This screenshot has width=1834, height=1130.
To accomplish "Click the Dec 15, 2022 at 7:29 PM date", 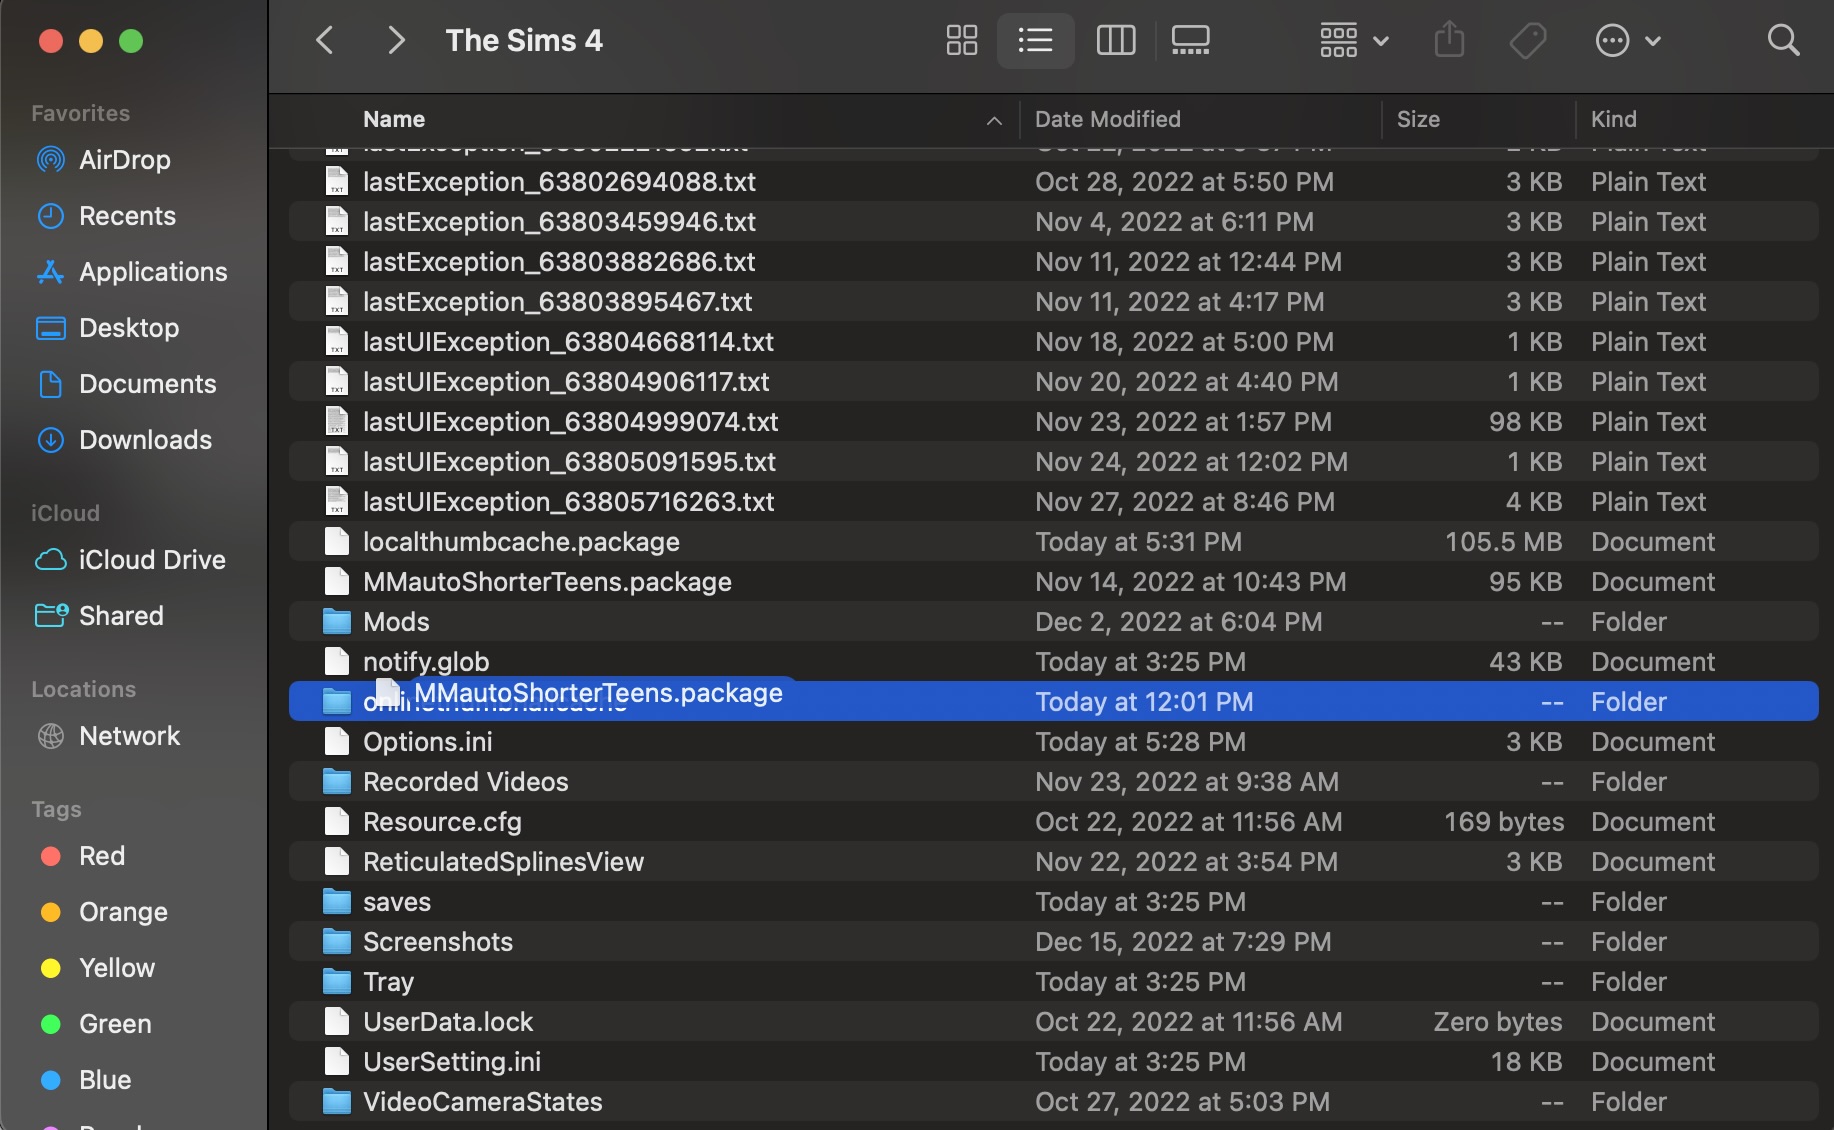I will point(1183,942).
